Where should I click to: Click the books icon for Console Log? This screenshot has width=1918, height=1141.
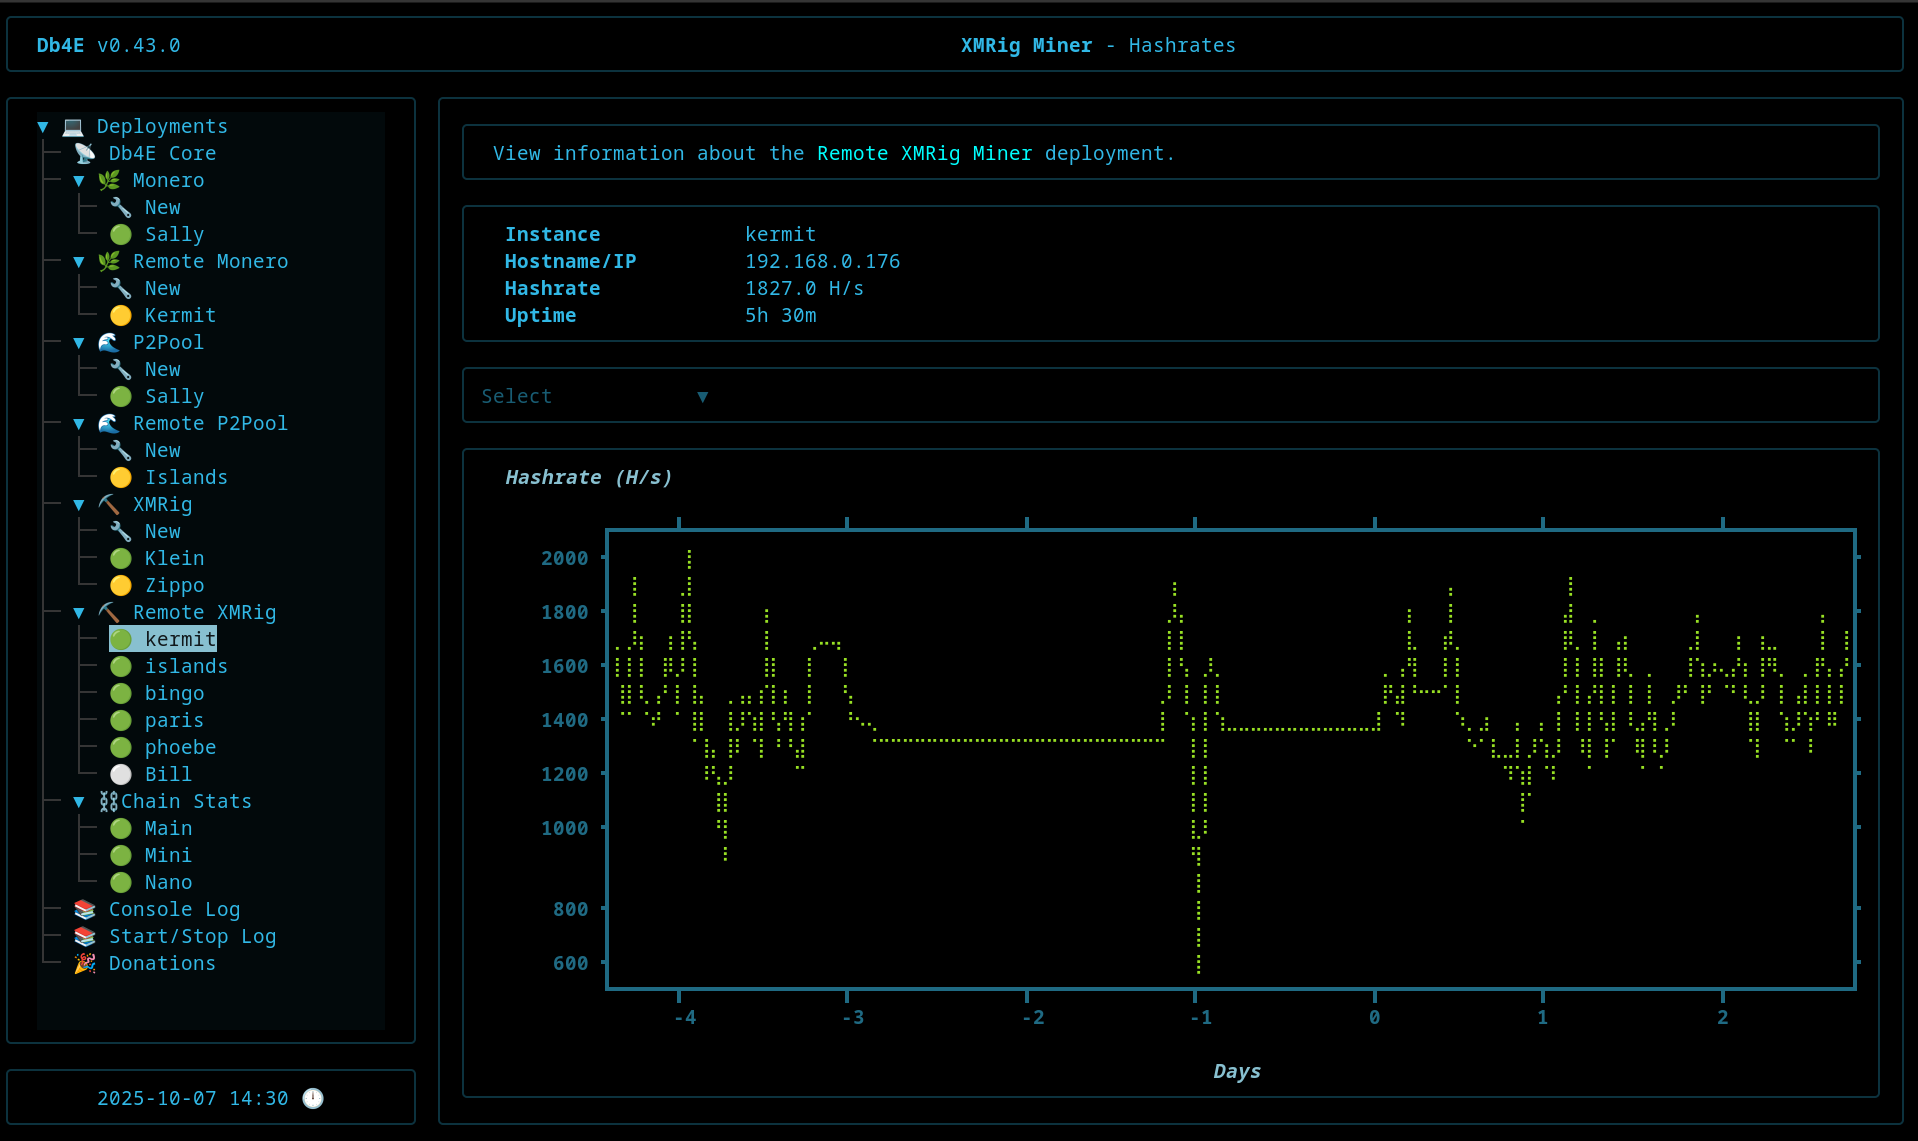[85, 909]
